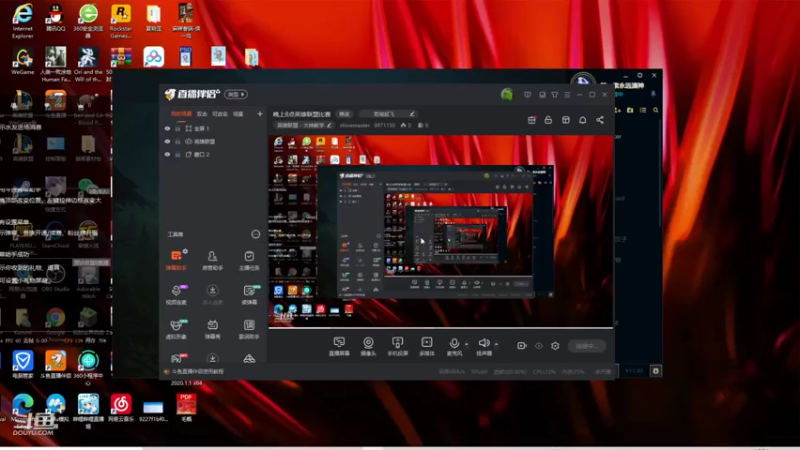Open the 房管助手 tool in the toolbox

pos(212,259)
